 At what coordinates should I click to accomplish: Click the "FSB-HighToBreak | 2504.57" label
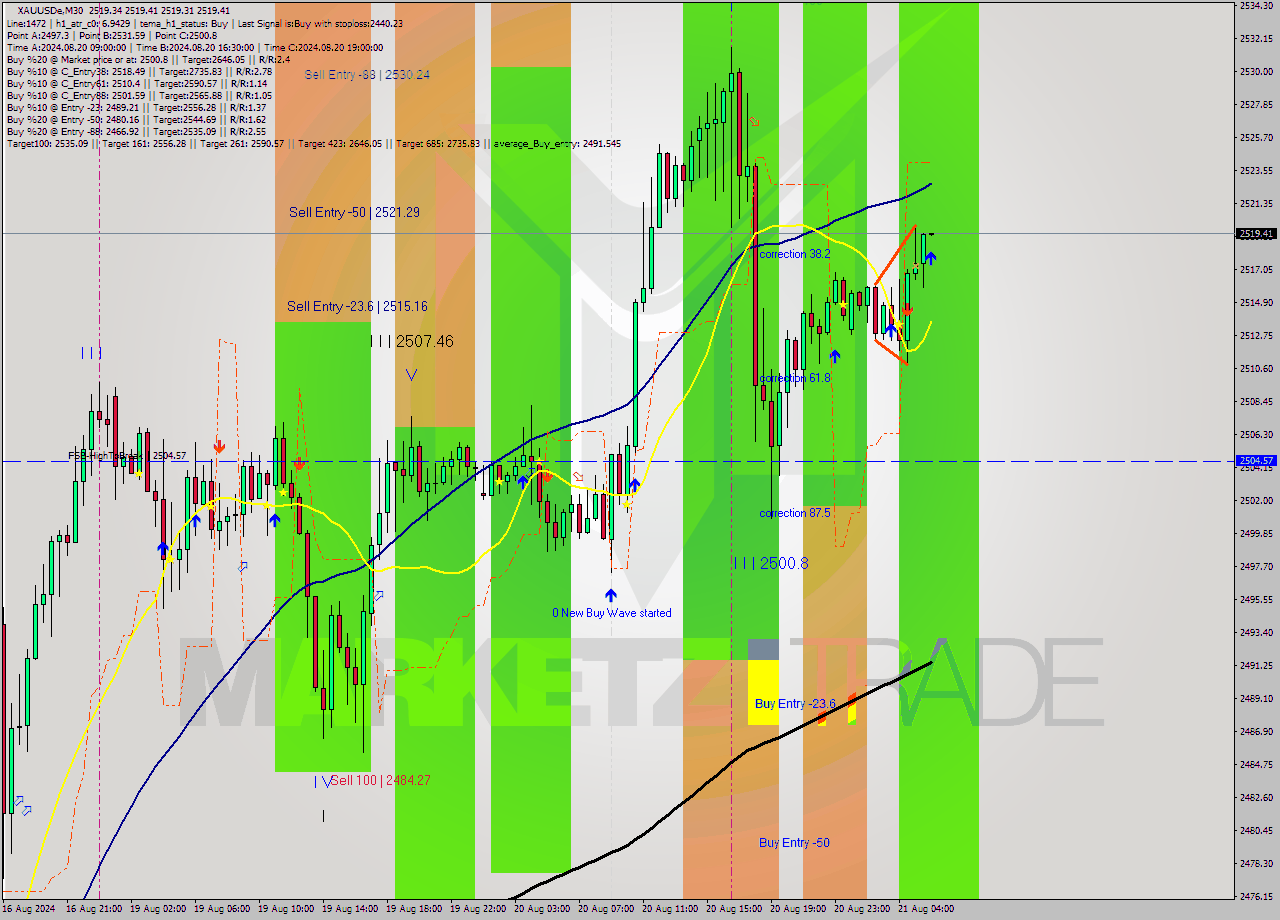click(127, 456)
